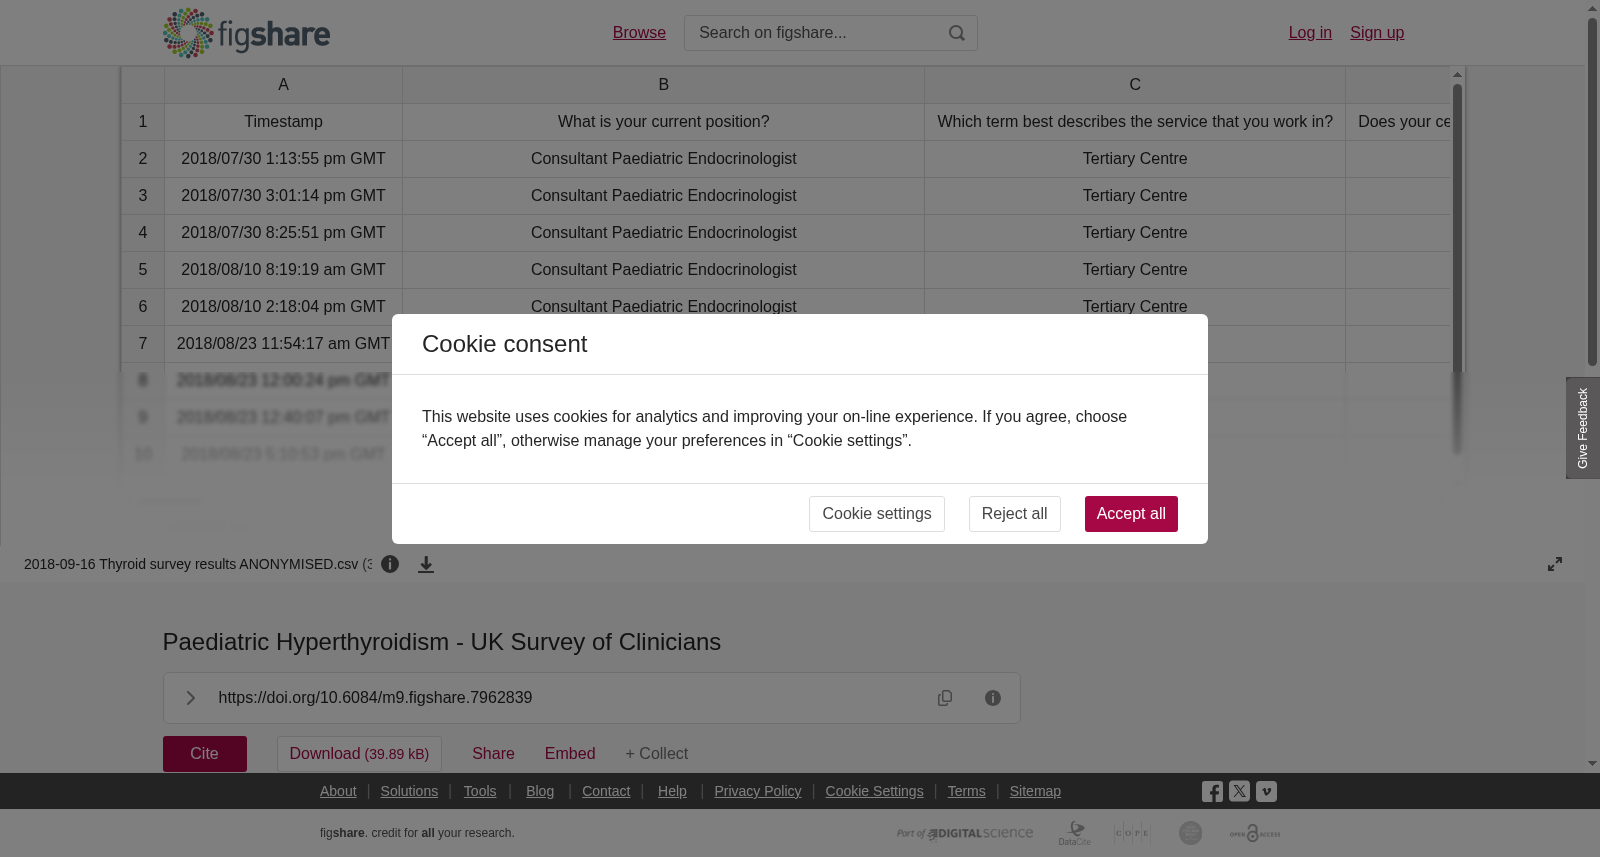Open figshare Facebook page
This screenshot has width=1600, height=857.
click(x=1212, y=791)
